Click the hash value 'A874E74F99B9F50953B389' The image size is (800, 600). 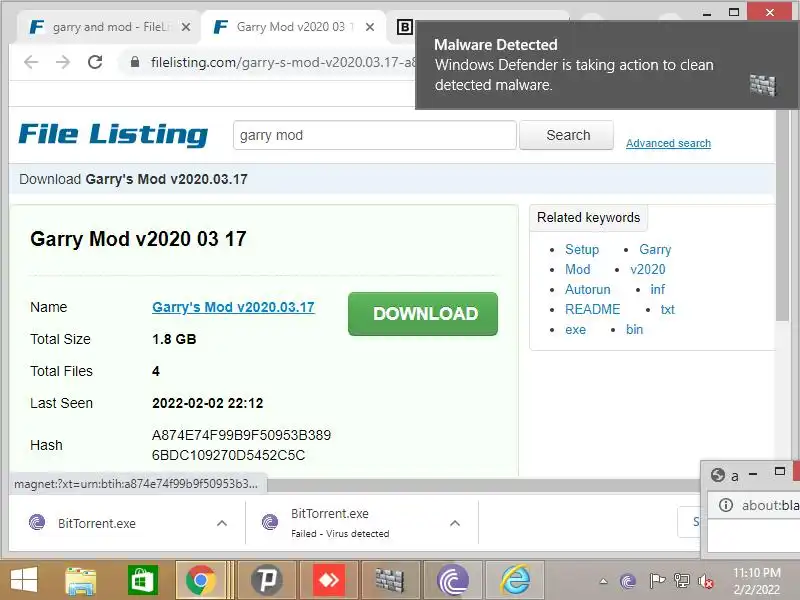[241, 435]
